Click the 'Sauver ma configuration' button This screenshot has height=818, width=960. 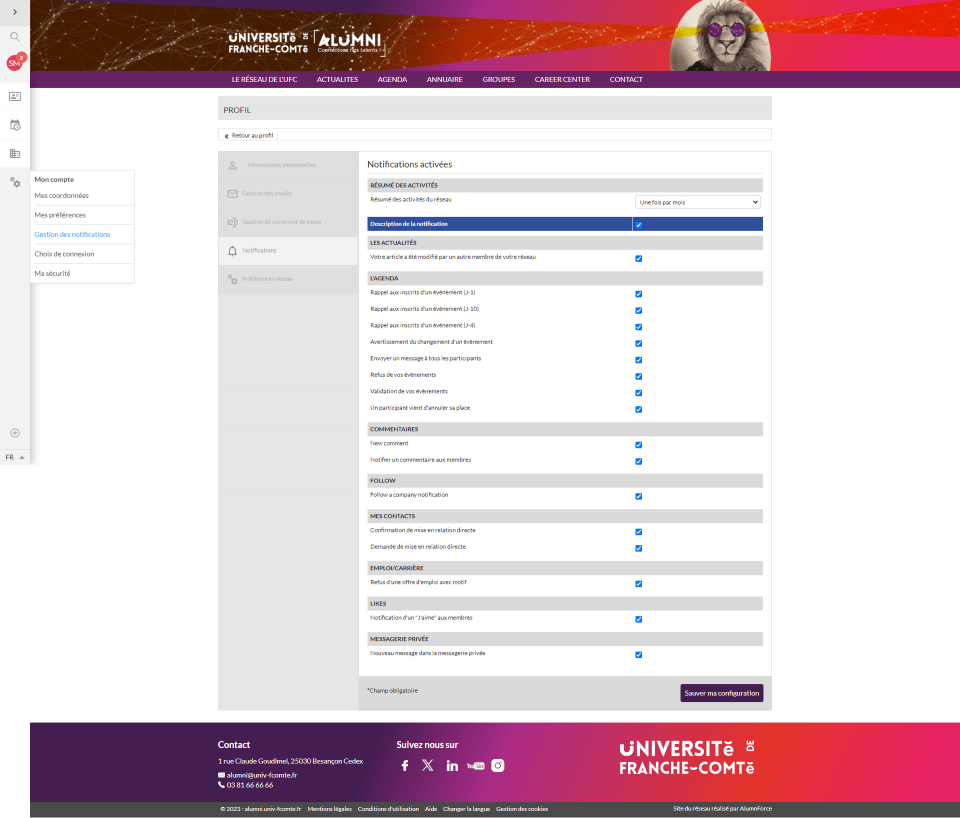[x=721, y=693]
